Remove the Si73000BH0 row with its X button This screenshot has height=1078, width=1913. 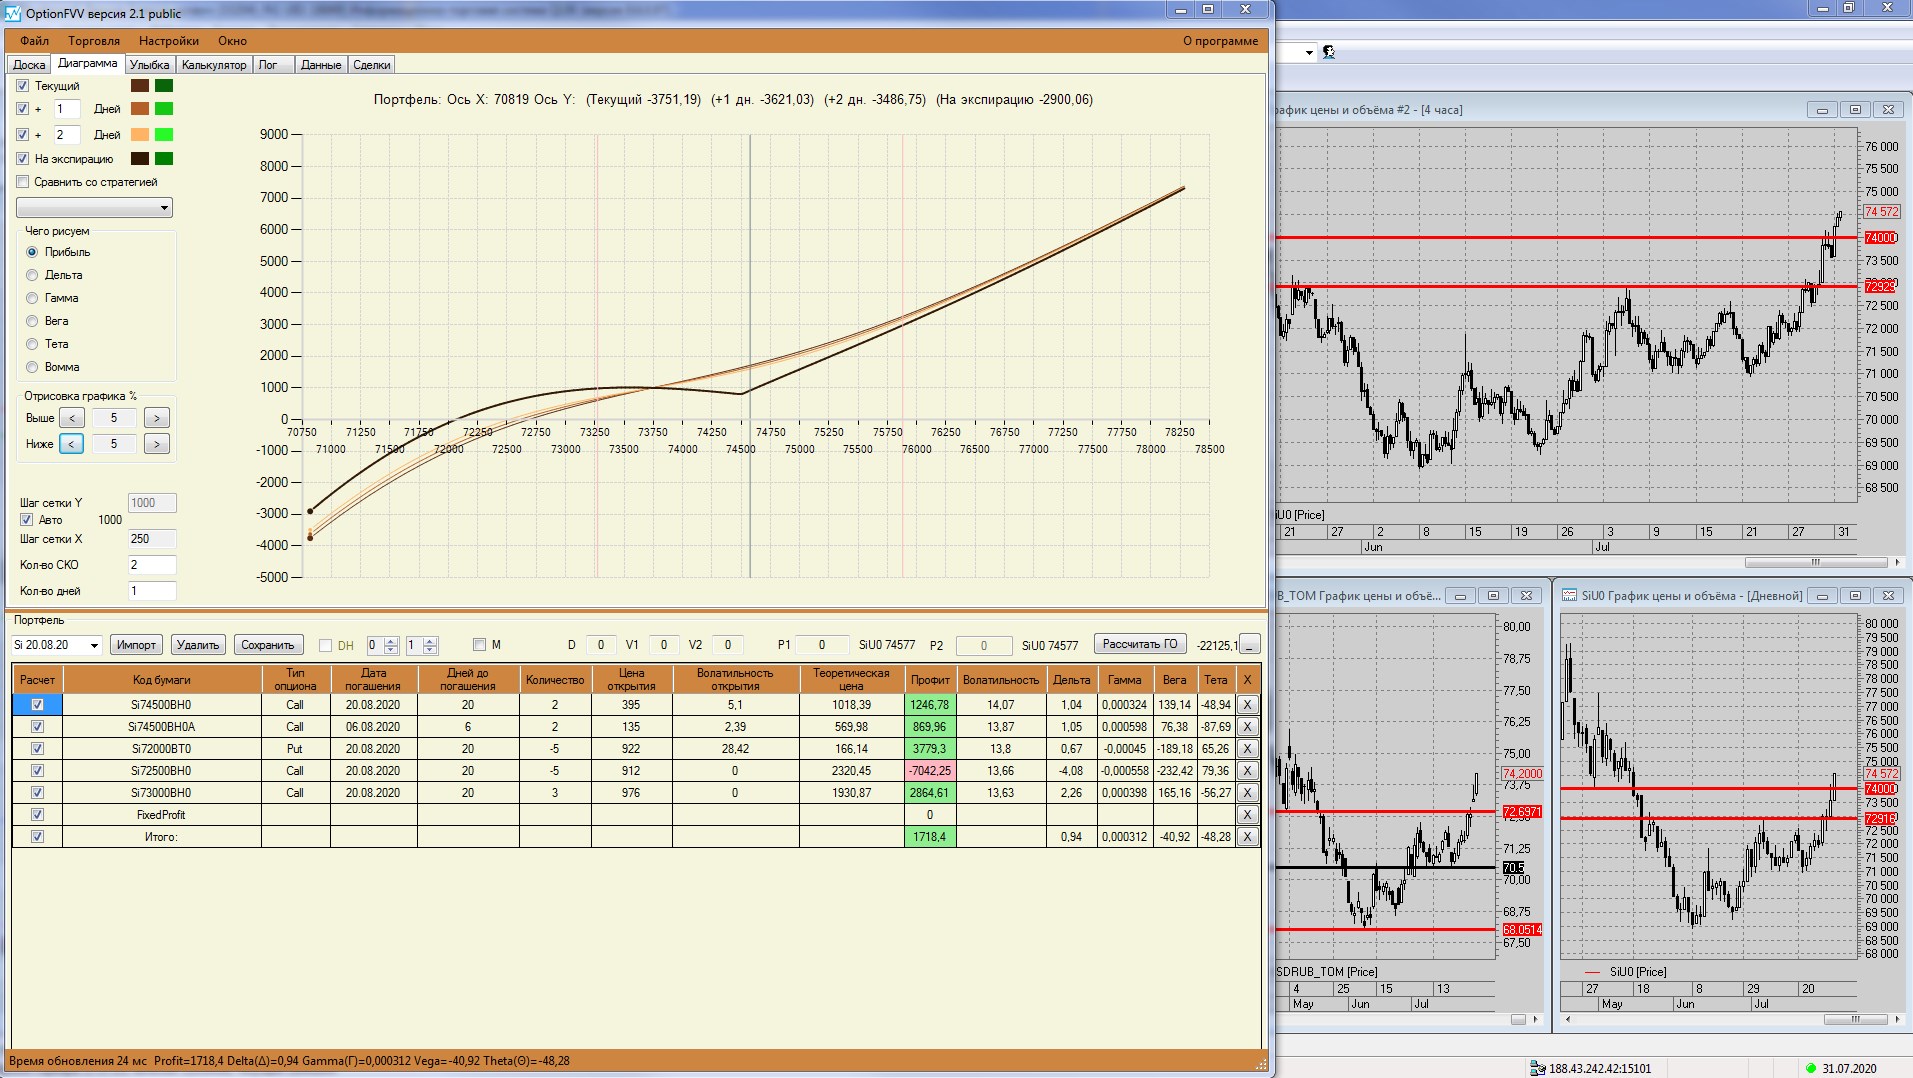1247,793
